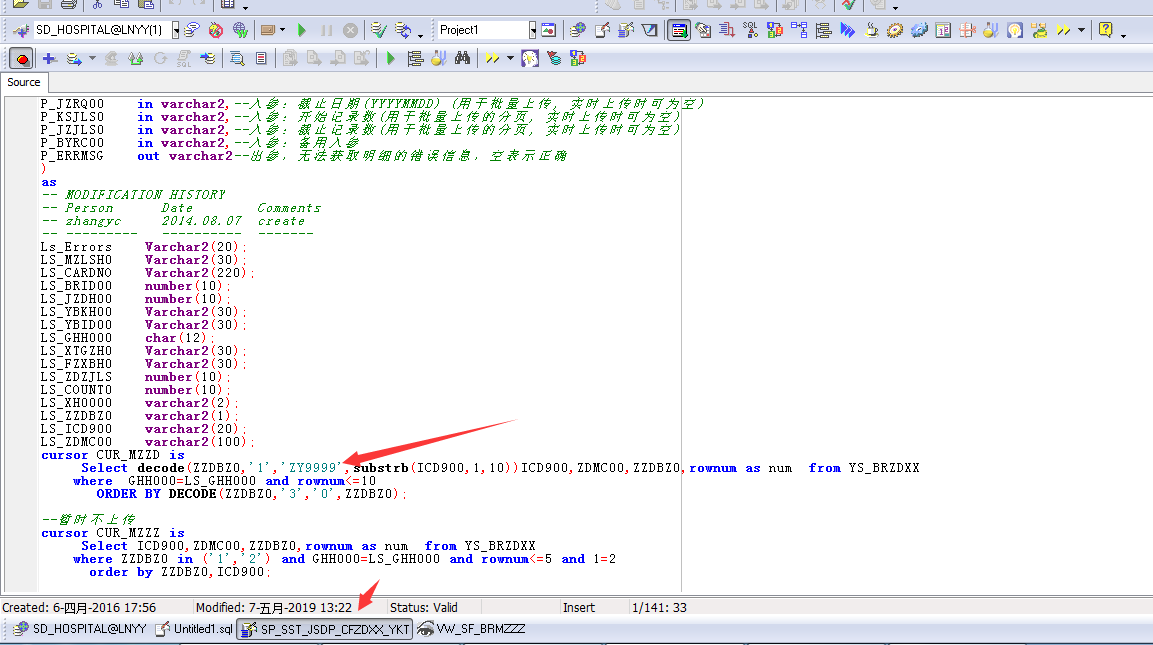Switch to Untitled1.sql tab
This screenshot has width=1153, height=645.
click(x=194, y=629)
